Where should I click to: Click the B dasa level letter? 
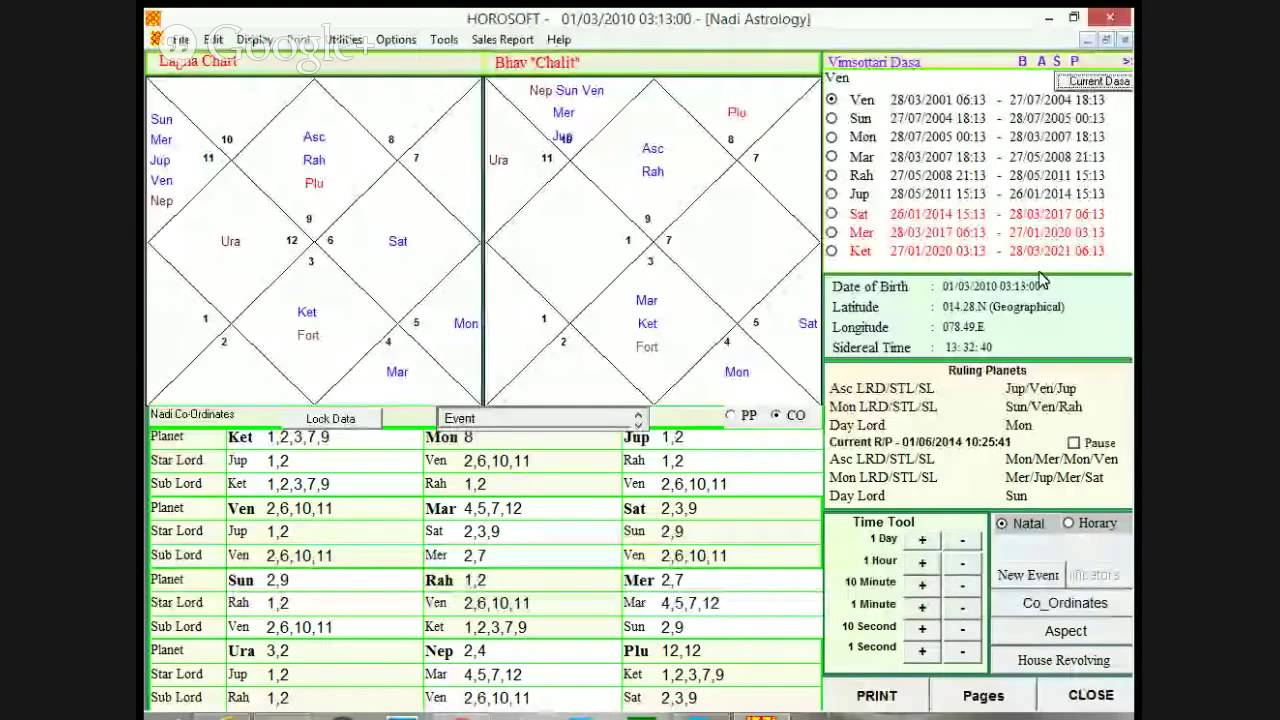click(x=1022, y=61)
